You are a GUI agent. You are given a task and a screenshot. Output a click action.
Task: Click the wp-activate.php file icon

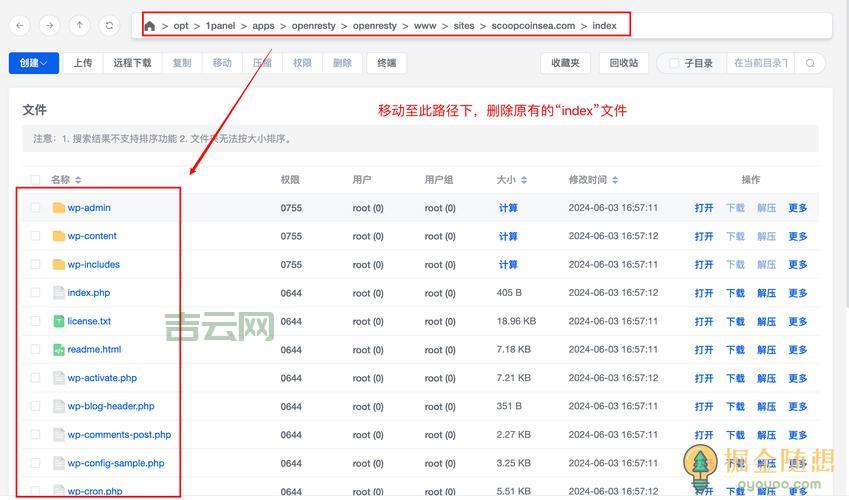pyautogui.click(x=58, y=378)
